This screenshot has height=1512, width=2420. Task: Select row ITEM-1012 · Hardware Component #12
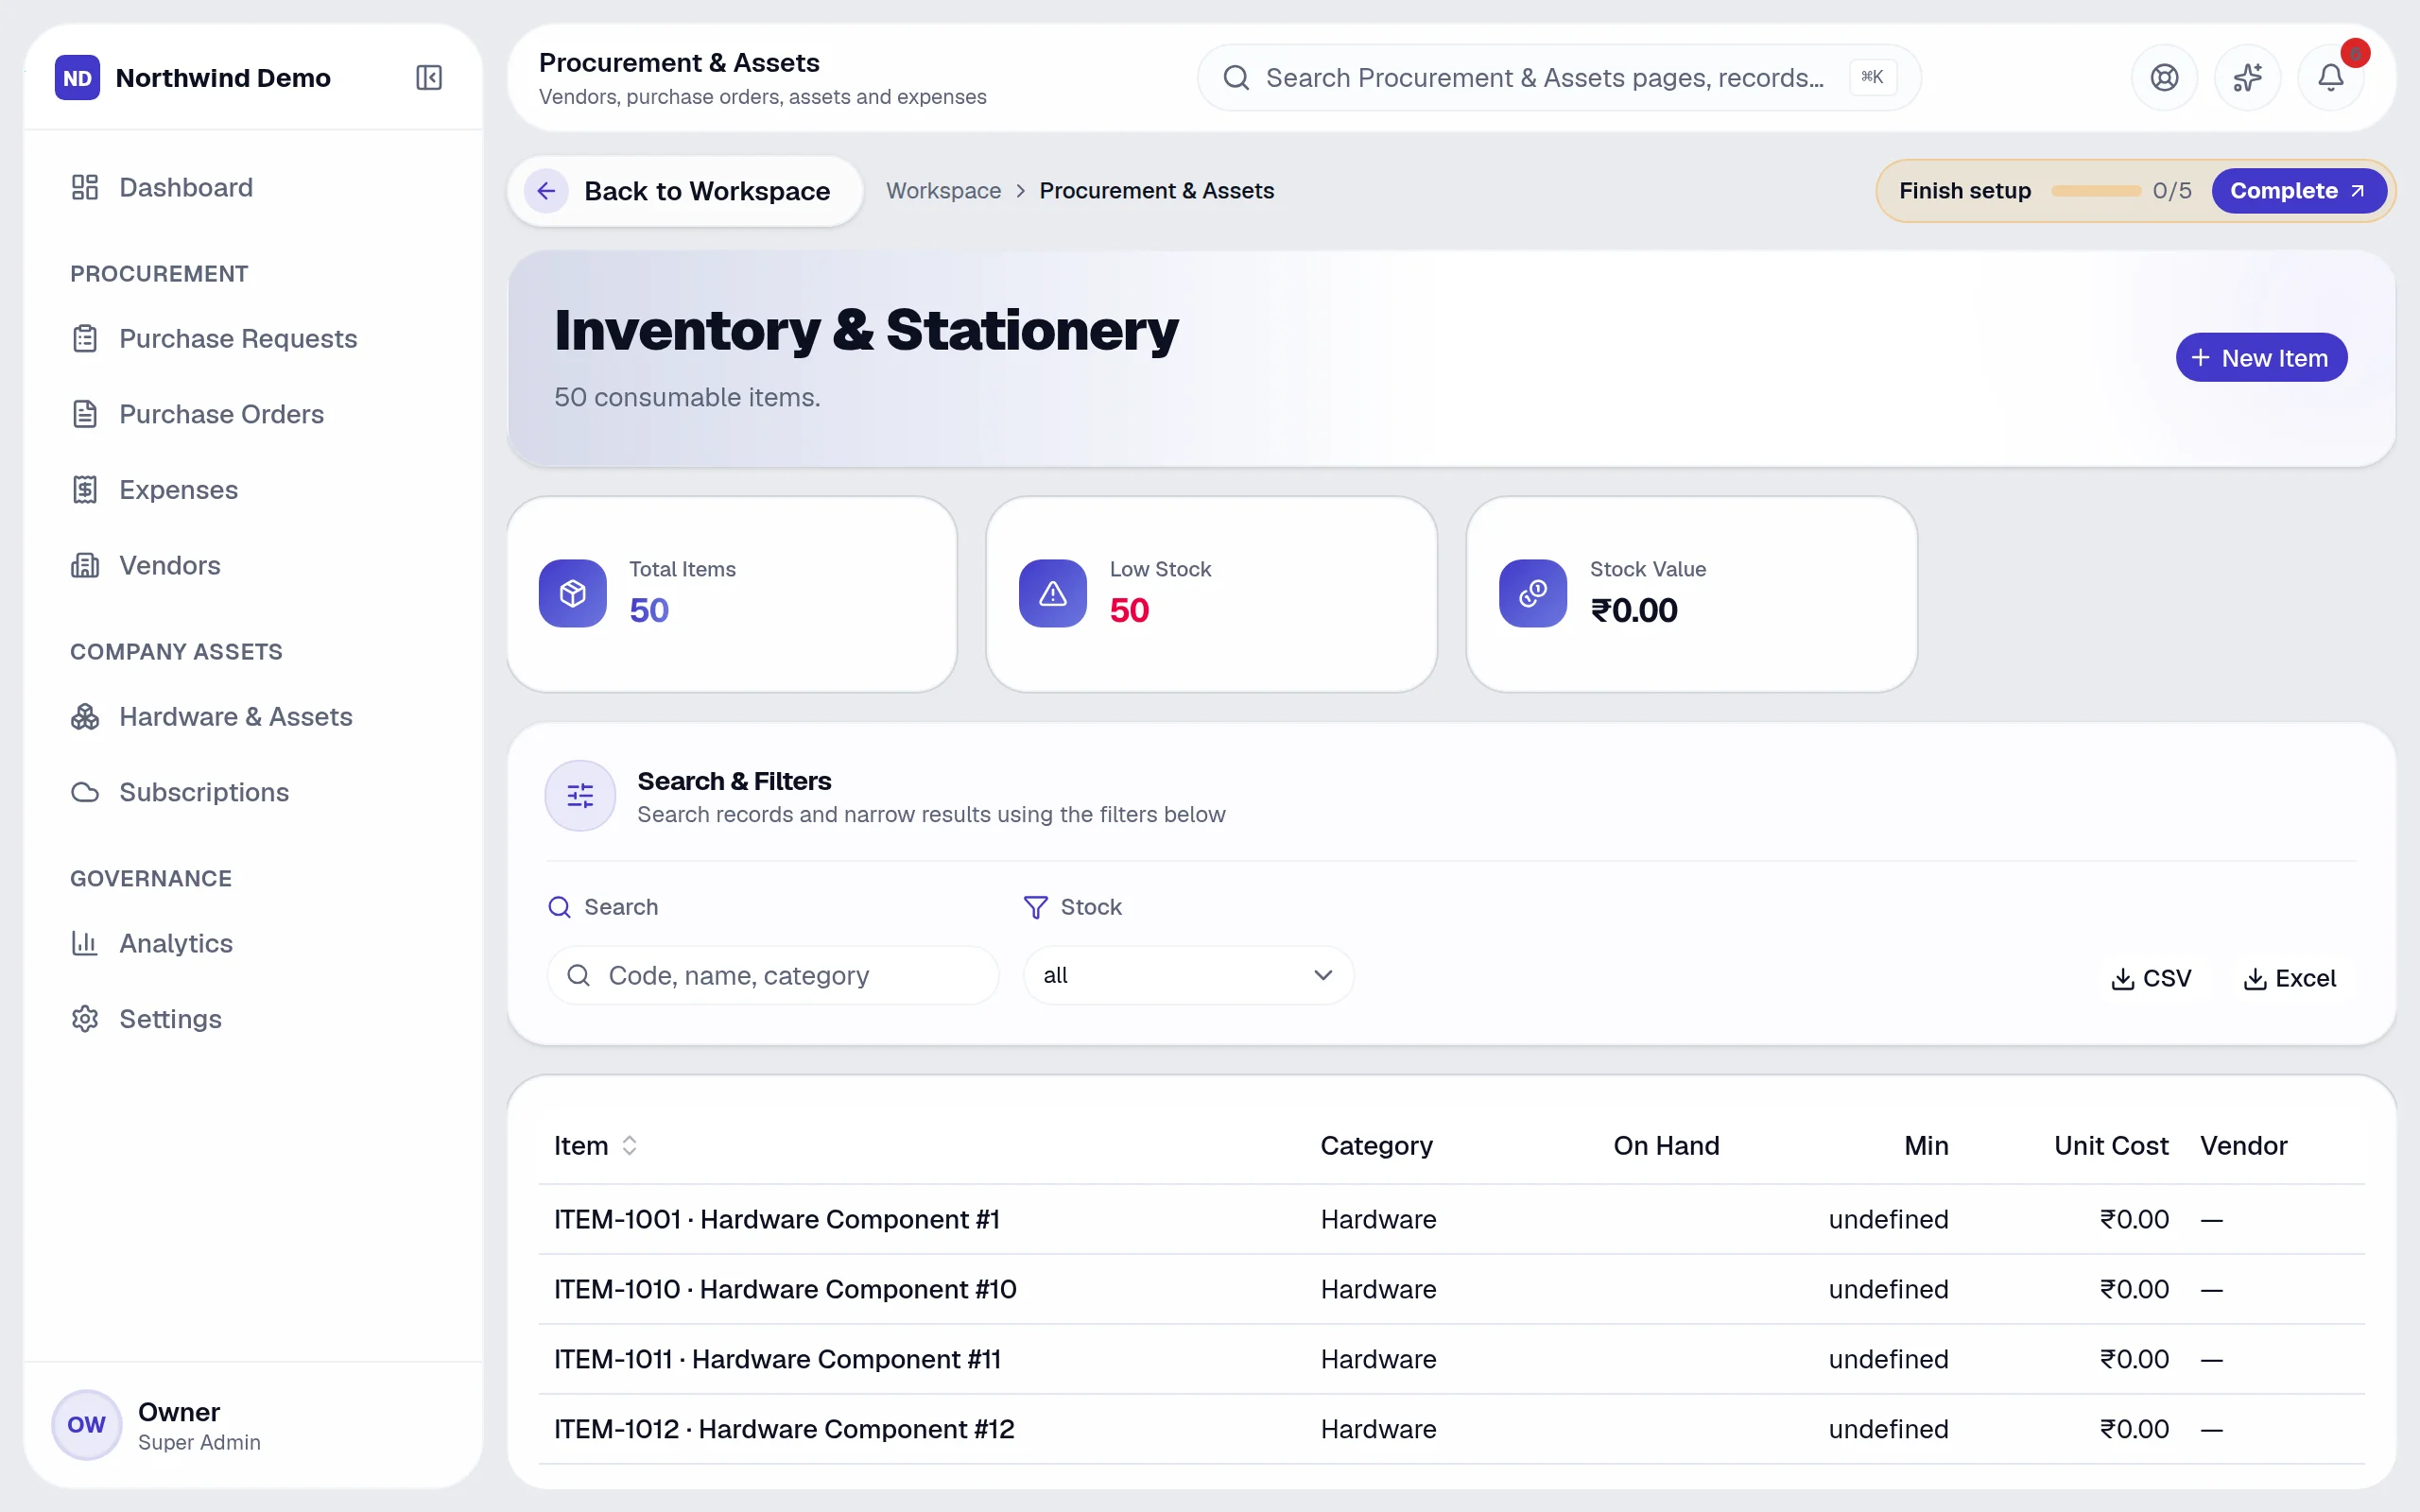(1452, 1429)
